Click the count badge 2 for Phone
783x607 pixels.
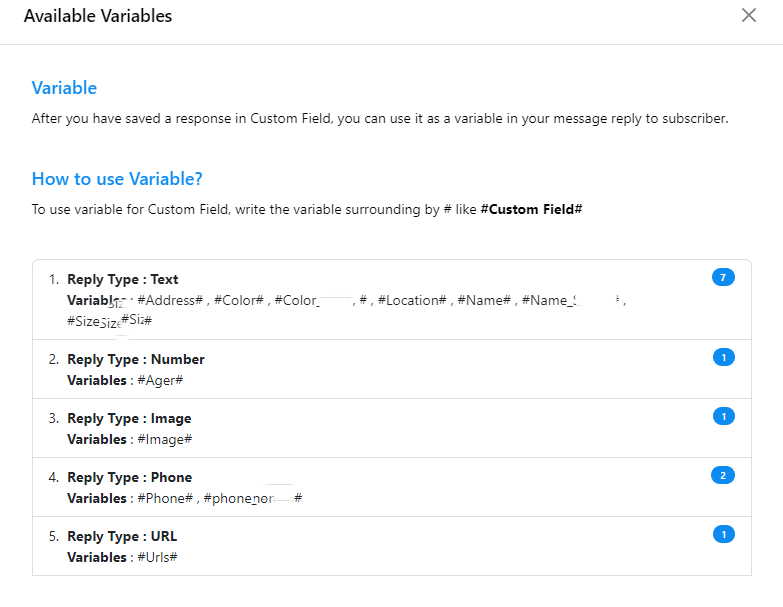723,475
